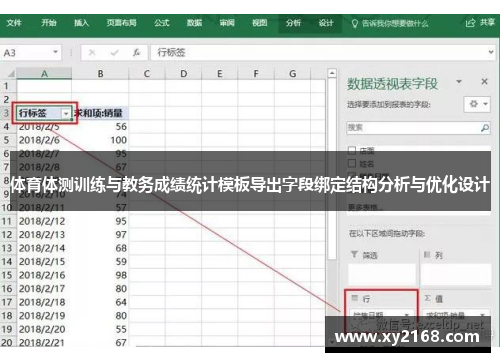
Task: Switch to the 视图 ribbon tab
Action: click(x=260, y=23)
